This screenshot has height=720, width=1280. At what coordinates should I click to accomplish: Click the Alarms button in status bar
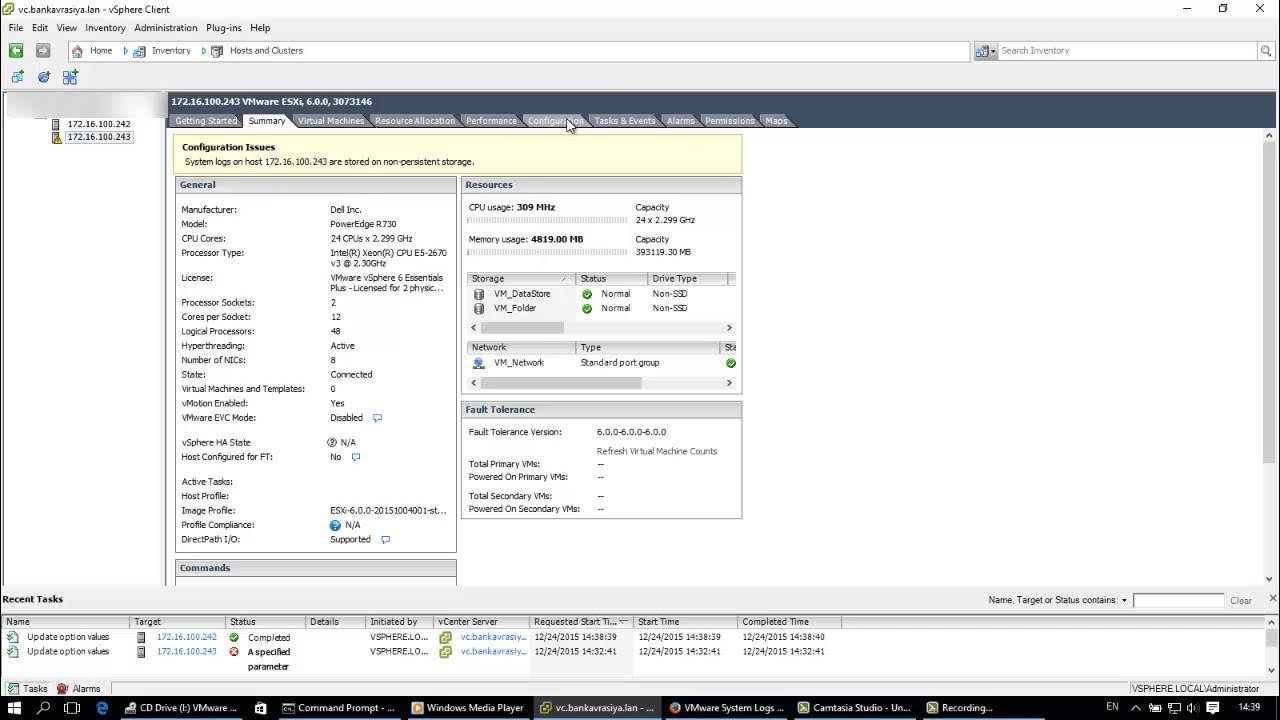[x=79, y=689]
